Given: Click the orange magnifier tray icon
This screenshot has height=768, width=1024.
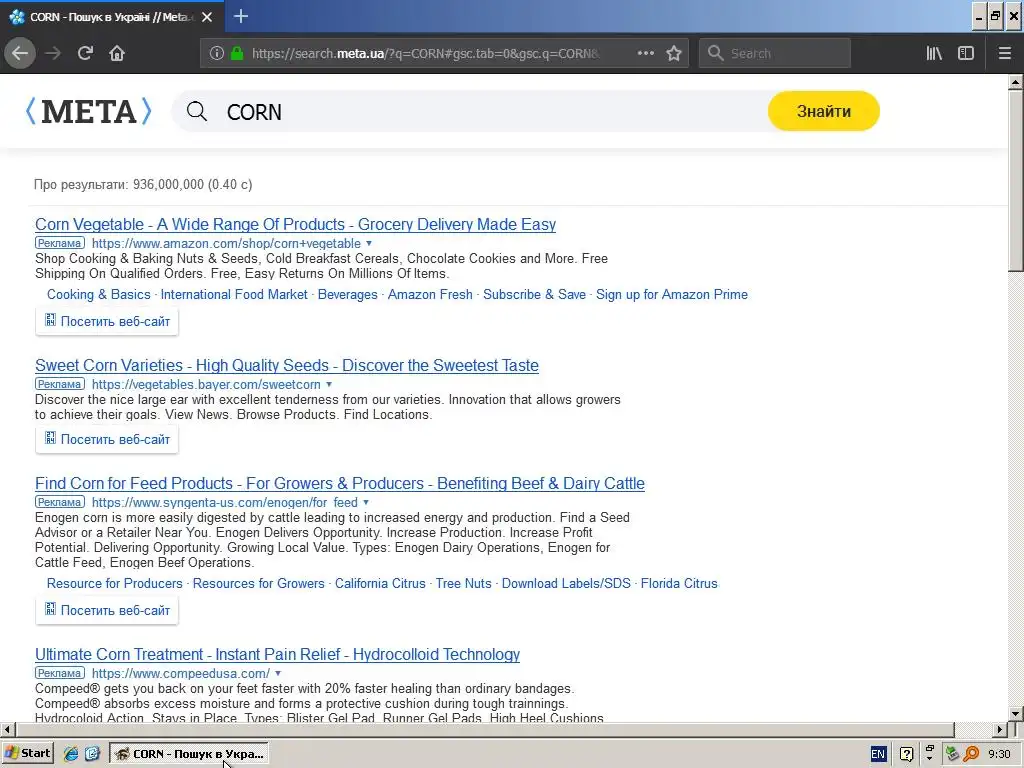Looking at the screenshot, I should 971,754.
